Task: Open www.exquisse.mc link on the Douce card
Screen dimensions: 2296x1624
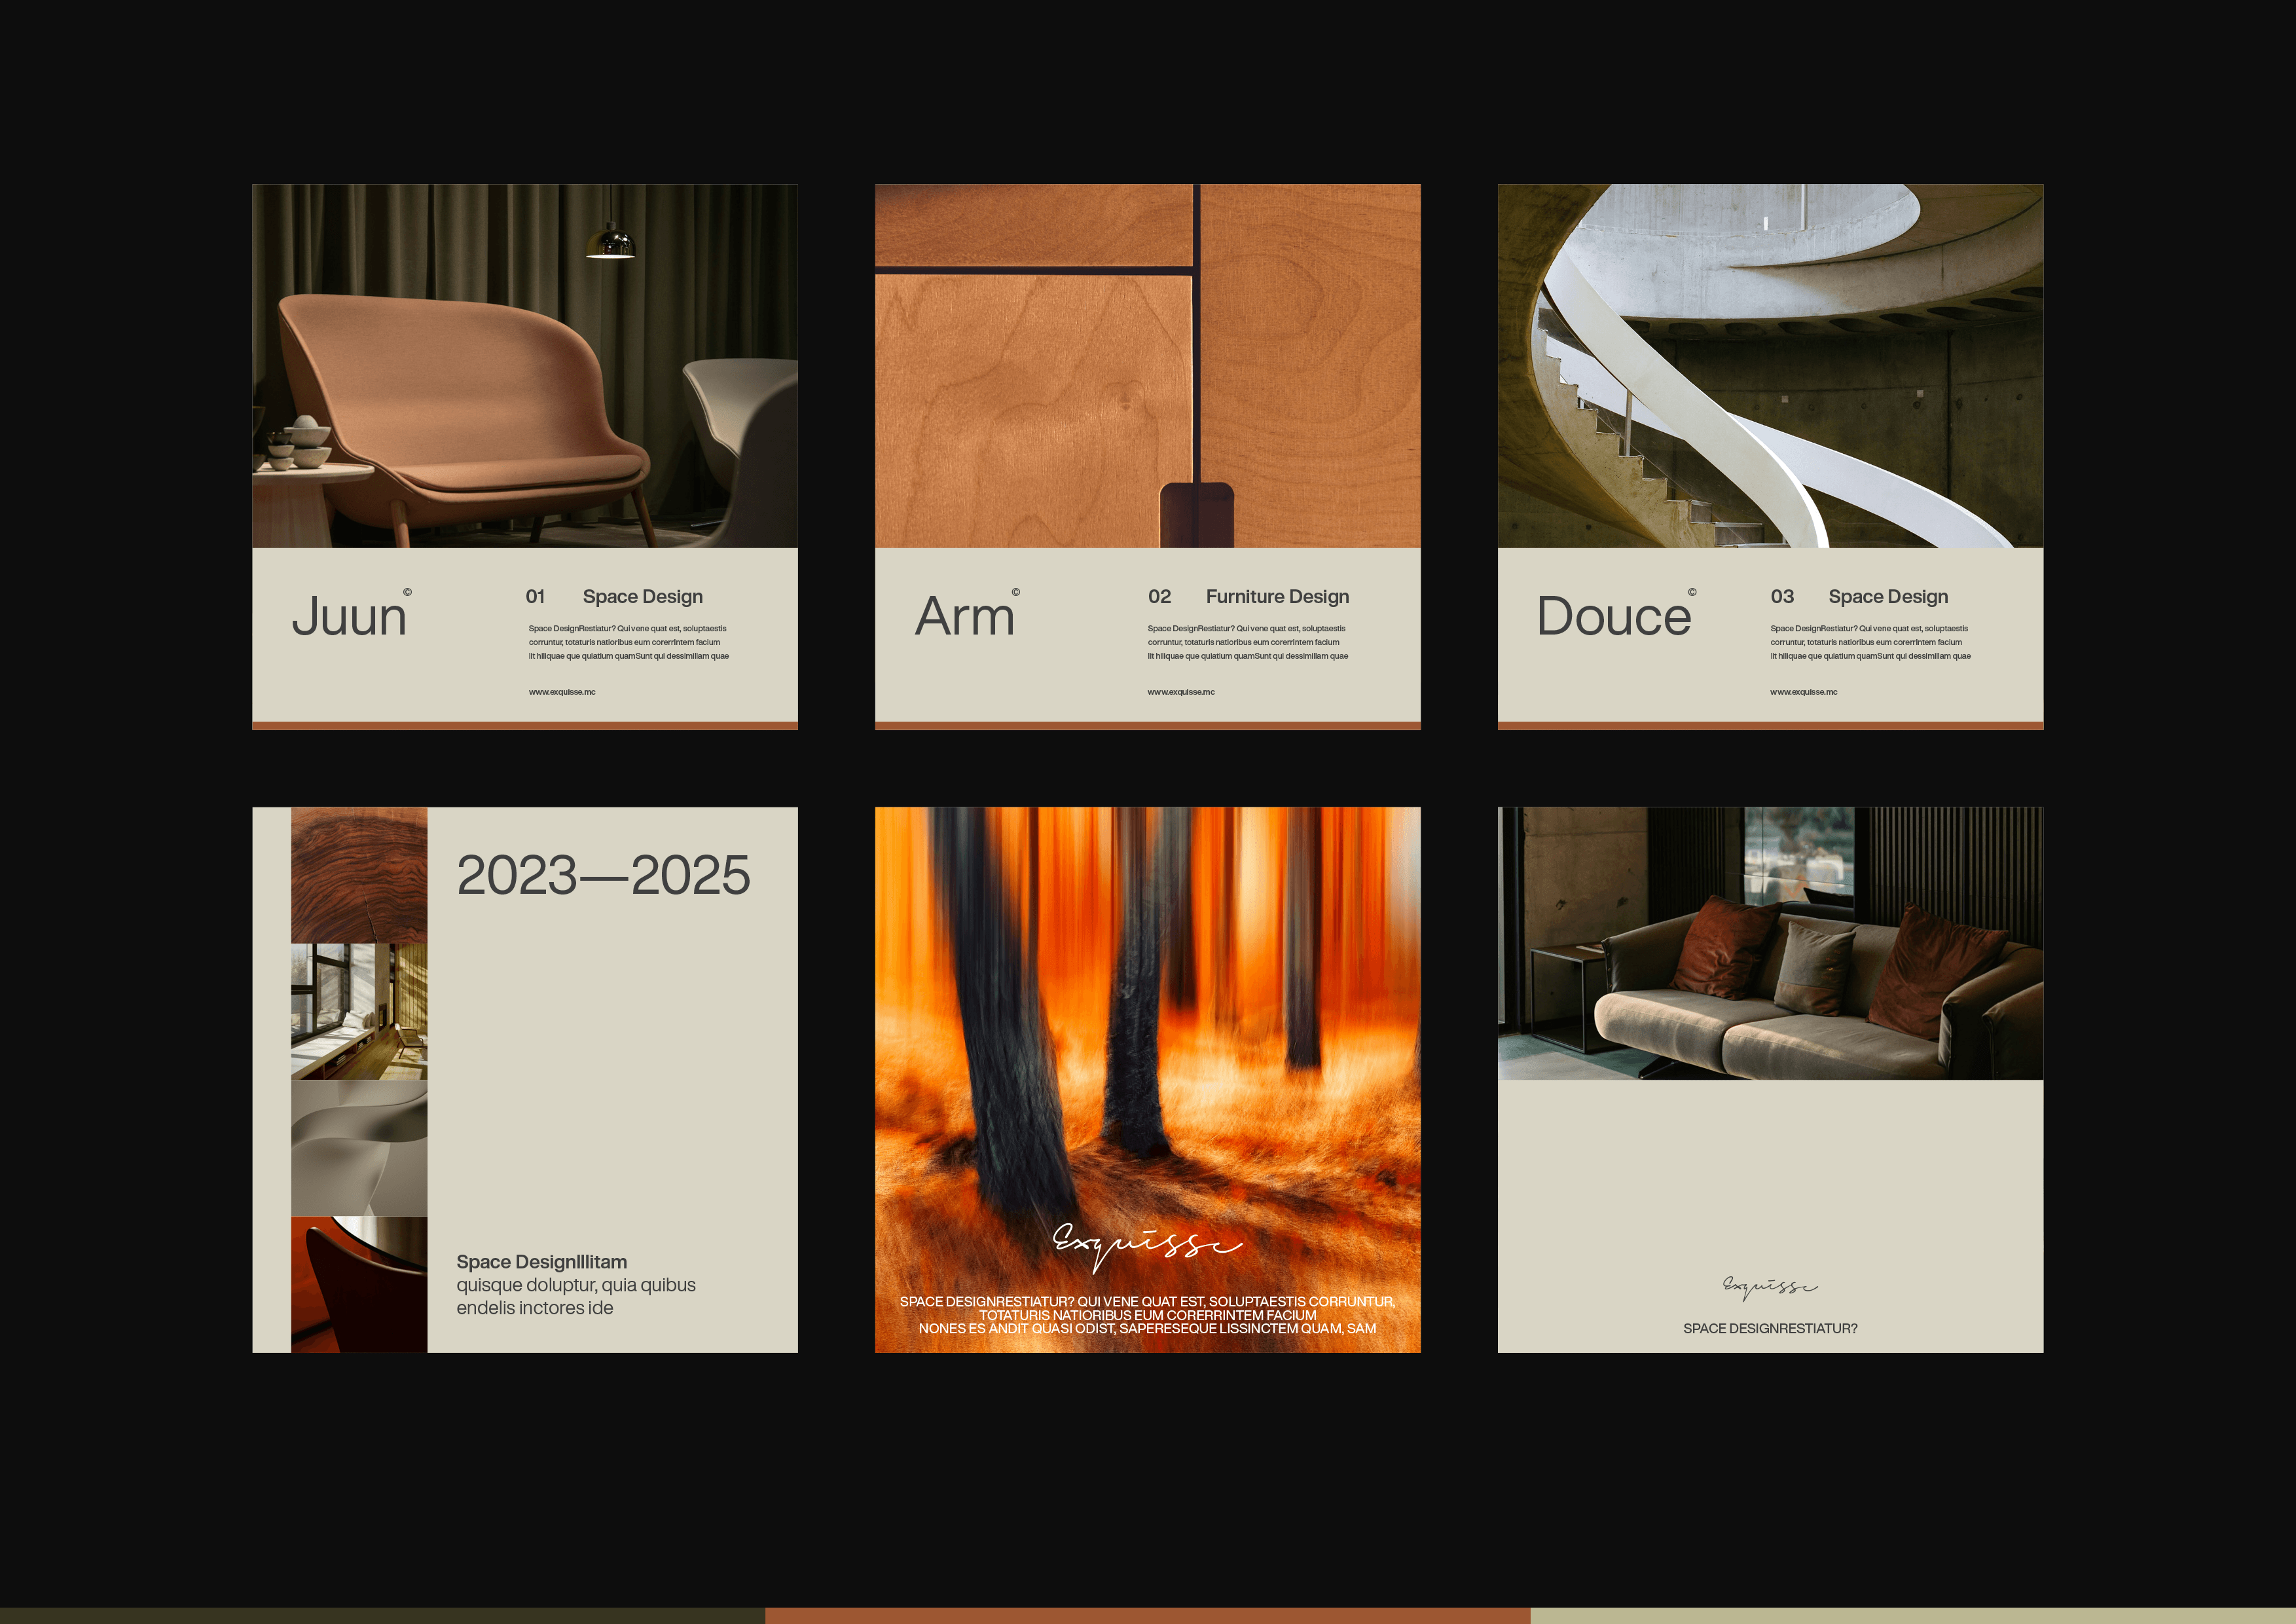Action: [1803, 692]
